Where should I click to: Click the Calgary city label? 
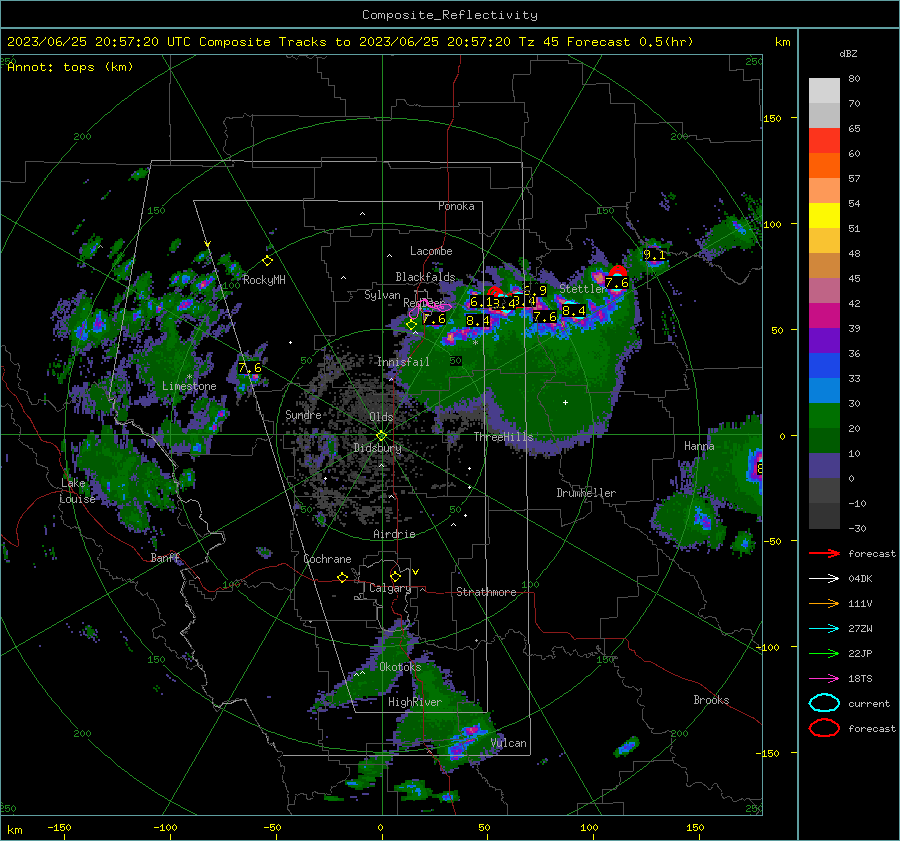390,588
